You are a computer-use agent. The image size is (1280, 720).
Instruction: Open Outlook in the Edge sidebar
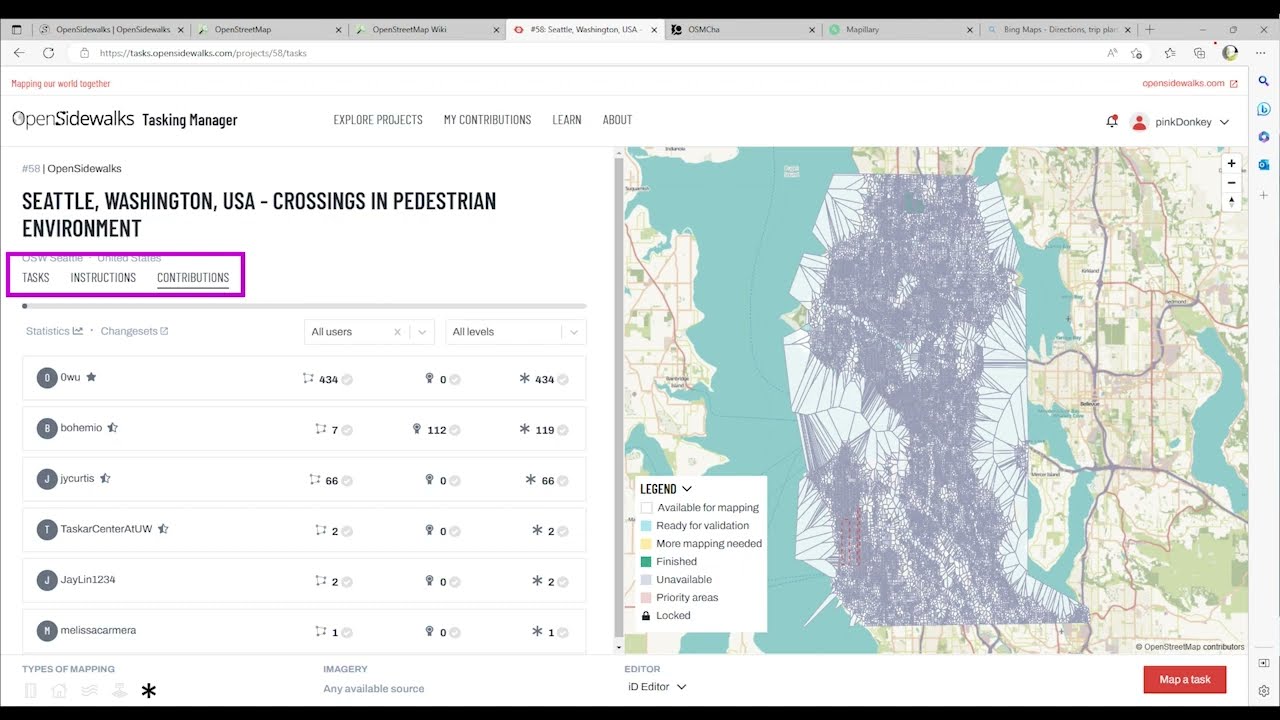[x=1264, y=164]
